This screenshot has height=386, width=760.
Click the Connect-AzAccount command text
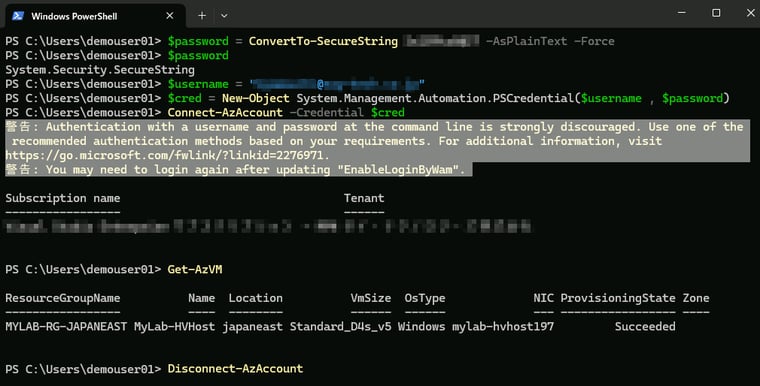225,113
